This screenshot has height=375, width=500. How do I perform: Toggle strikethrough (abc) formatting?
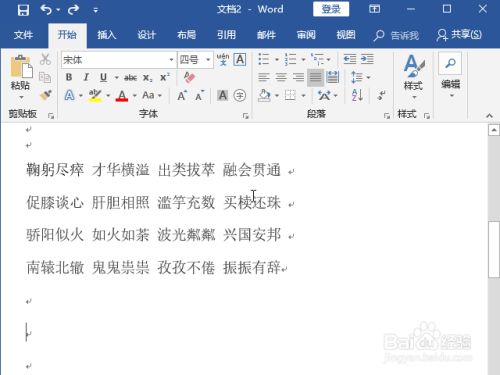click(x=130, y=78)
